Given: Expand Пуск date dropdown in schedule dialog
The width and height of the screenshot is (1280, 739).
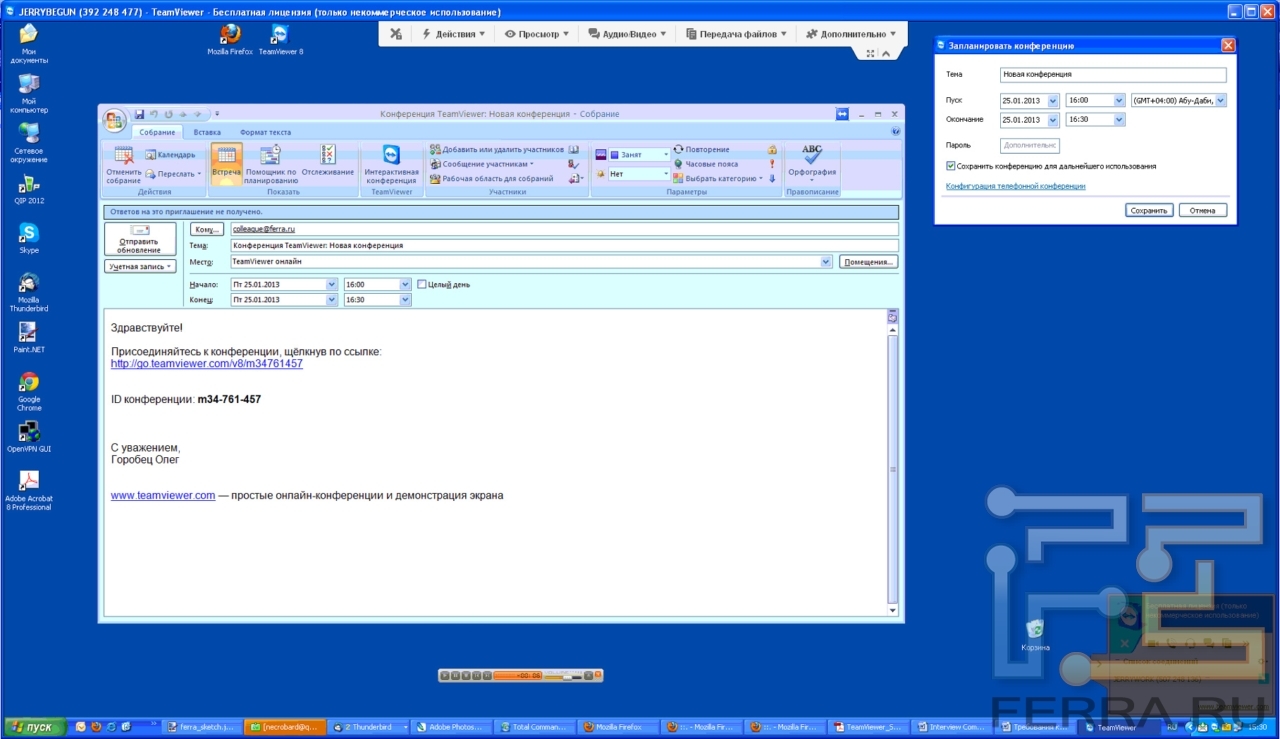Looking at the screenshot, I should [1053, 101].
